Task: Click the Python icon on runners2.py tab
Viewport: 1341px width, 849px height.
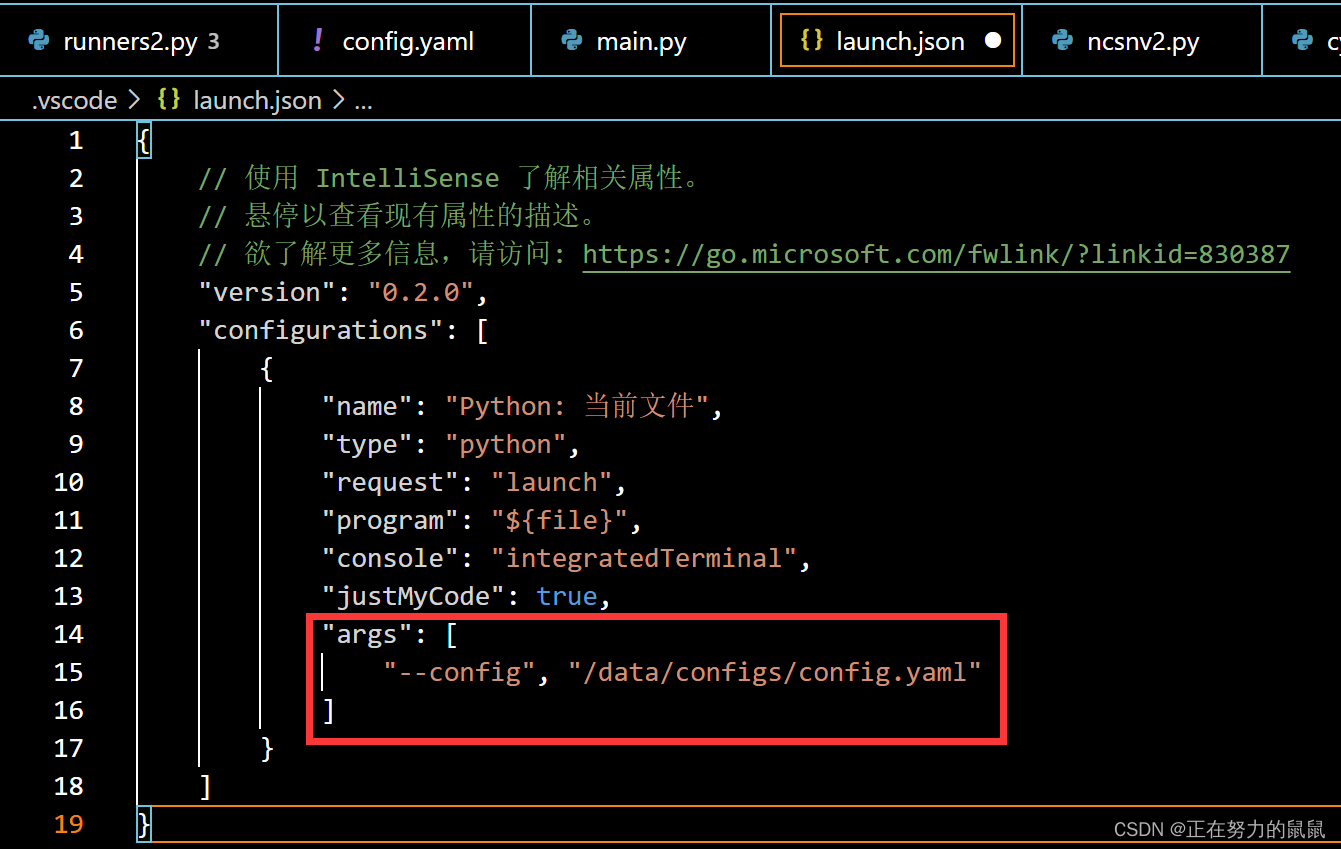Action: point(38,40)
